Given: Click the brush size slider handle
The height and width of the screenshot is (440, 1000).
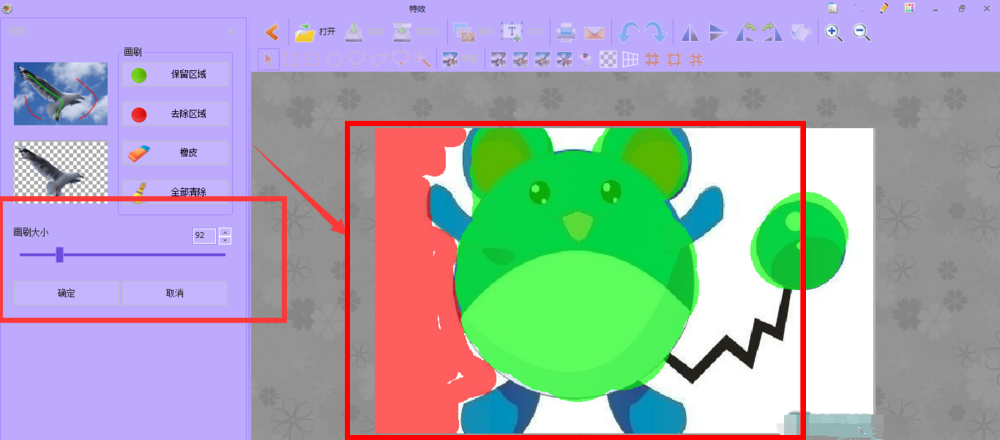Looking at the screenshot, I should click(x=59, y=254).
